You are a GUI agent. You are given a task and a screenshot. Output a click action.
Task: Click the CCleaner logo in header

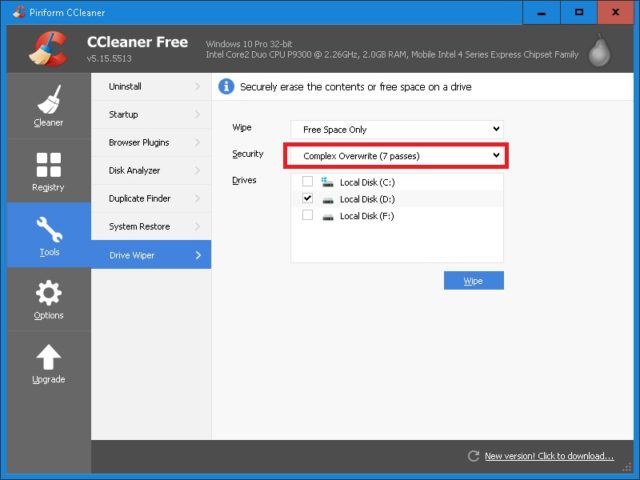(48, 49)
